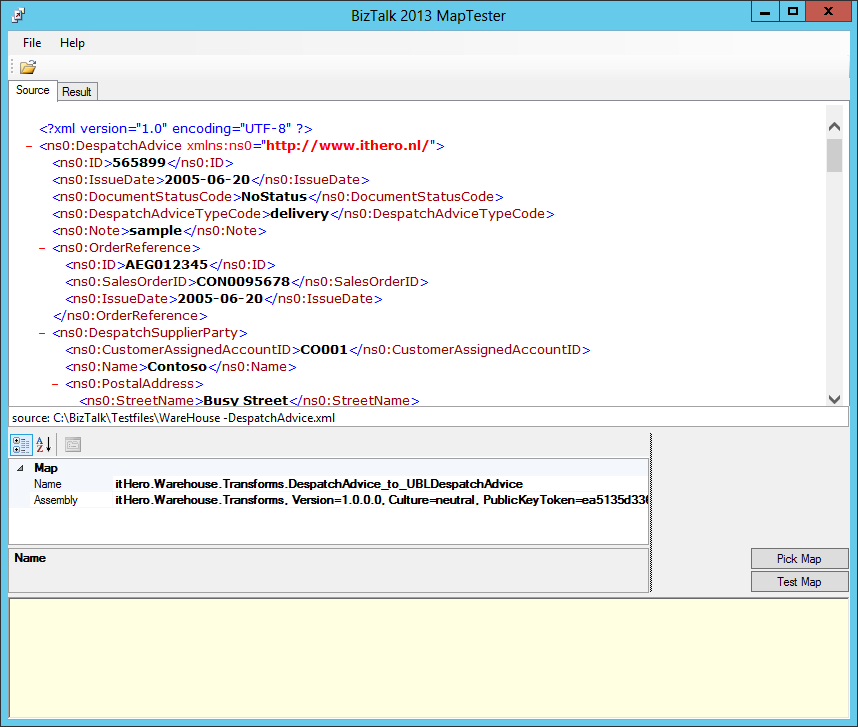858x727 pixels.
Task: Click the Pick Map button
Action: pyautogui.click(x=799, y=559)
